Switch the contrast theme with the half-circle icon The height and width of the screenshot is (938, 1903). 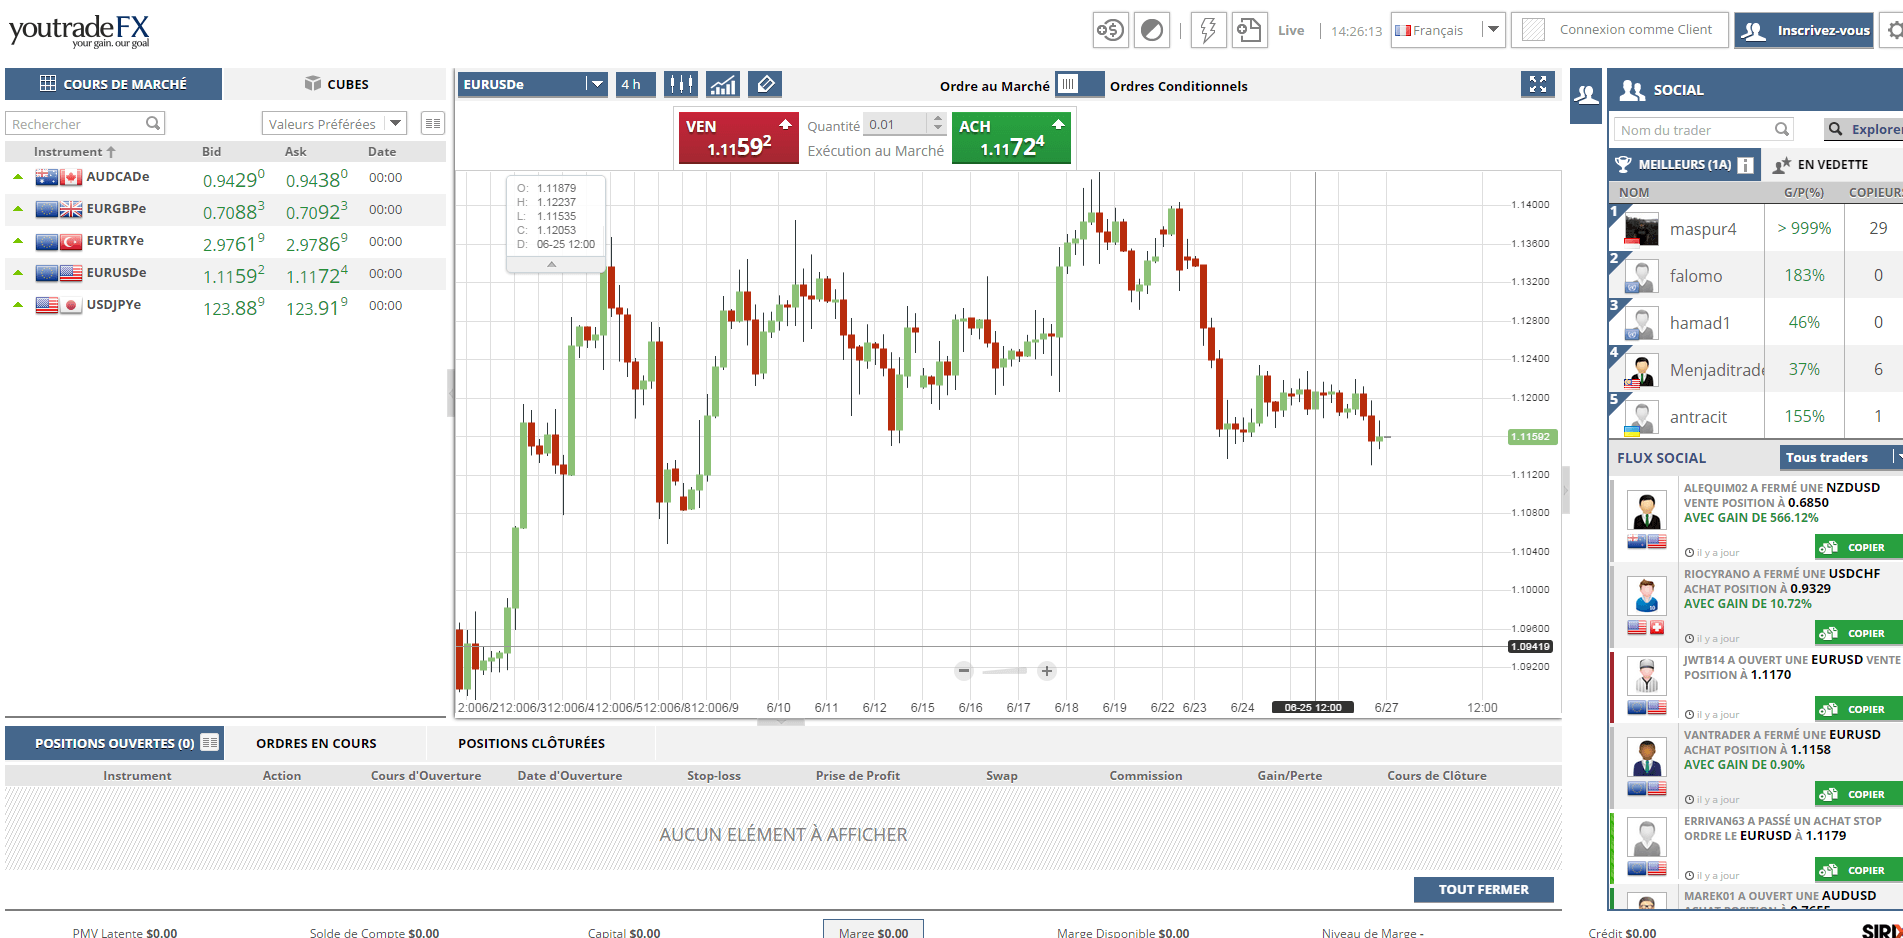click(1152, 29)
